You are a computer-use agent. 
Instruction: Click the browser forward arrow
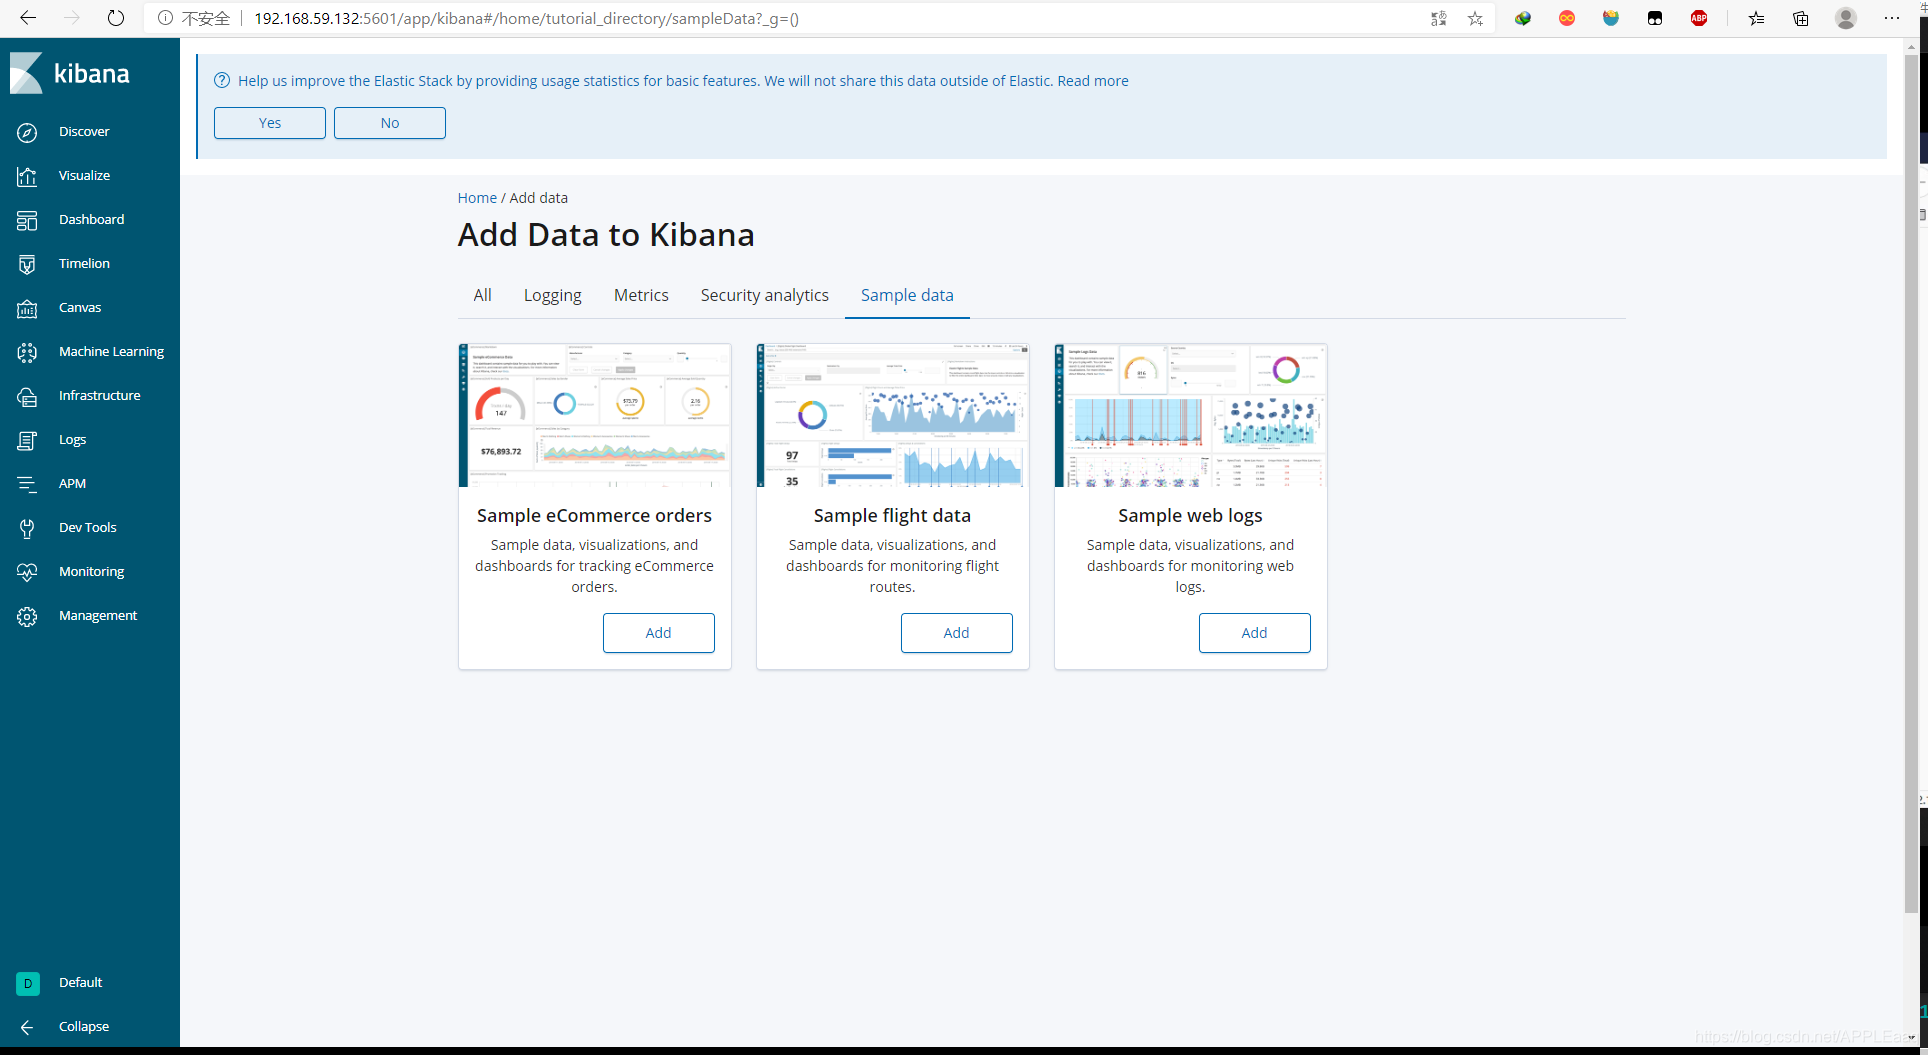(72, 18)
